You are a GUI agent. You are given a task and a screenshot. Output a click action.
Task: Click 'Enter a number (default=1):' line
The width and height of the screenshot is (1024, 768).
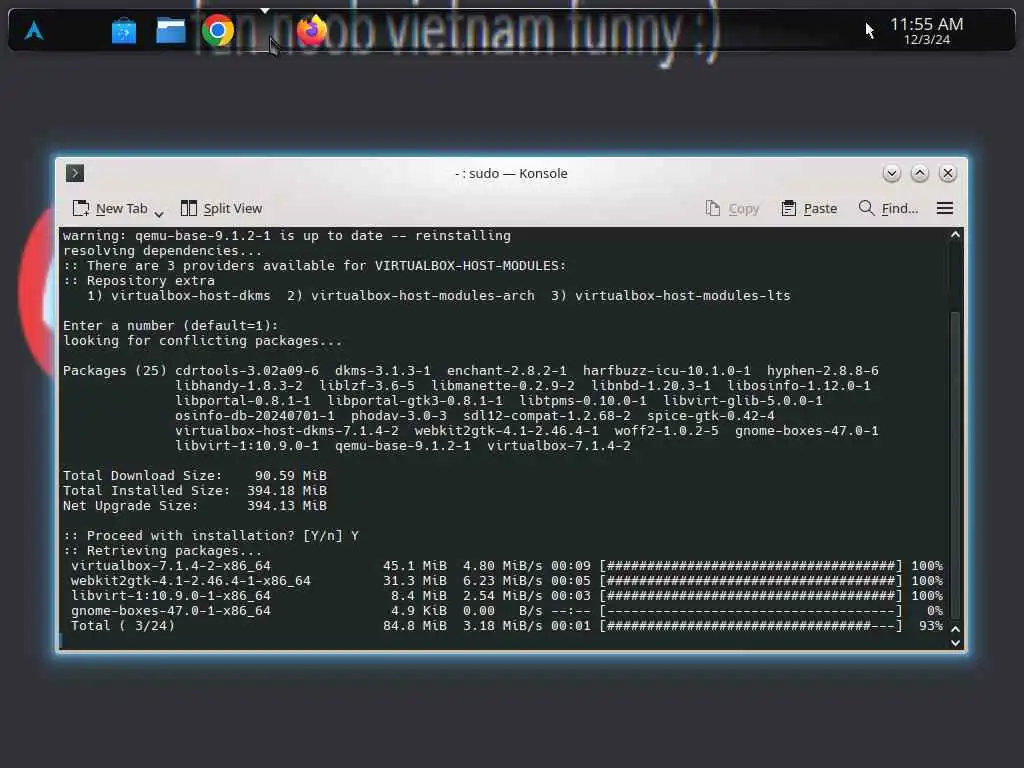coord(170,325)
